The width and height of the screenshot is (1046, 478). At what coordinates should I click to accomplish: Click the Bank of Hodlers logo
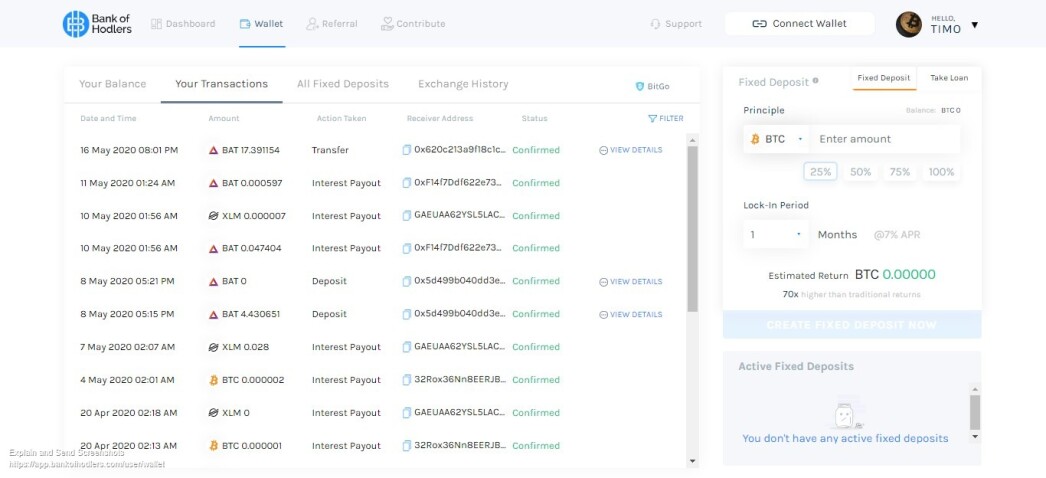(97, 23)
